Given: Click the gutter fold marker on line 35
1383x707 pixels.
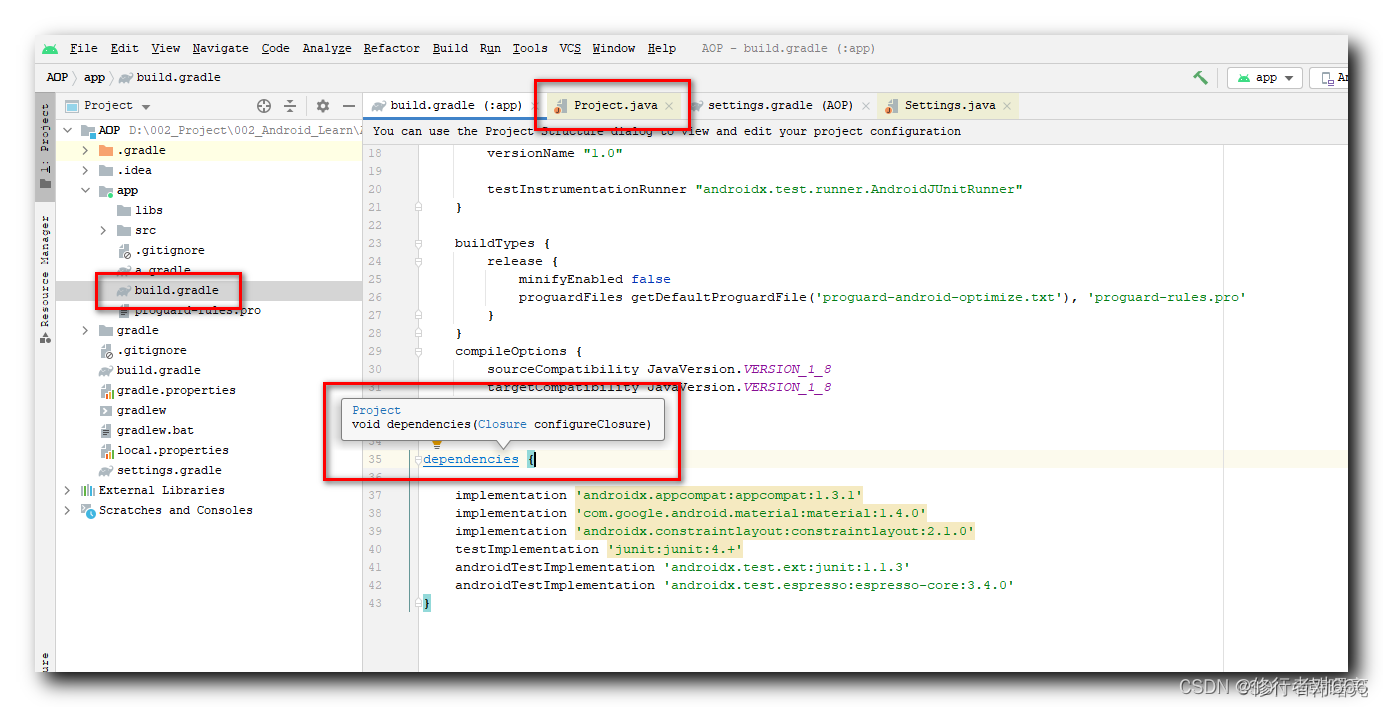Looking at the screenshot, I should 416,459.
